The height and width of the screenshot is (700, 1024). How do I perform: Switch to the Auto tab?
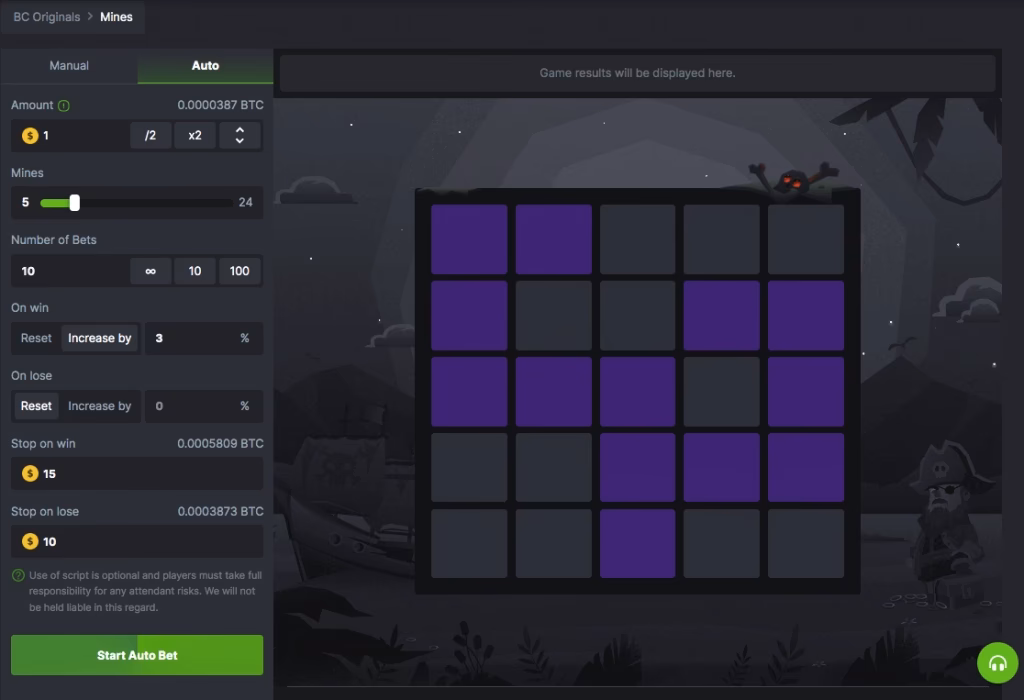205,65
